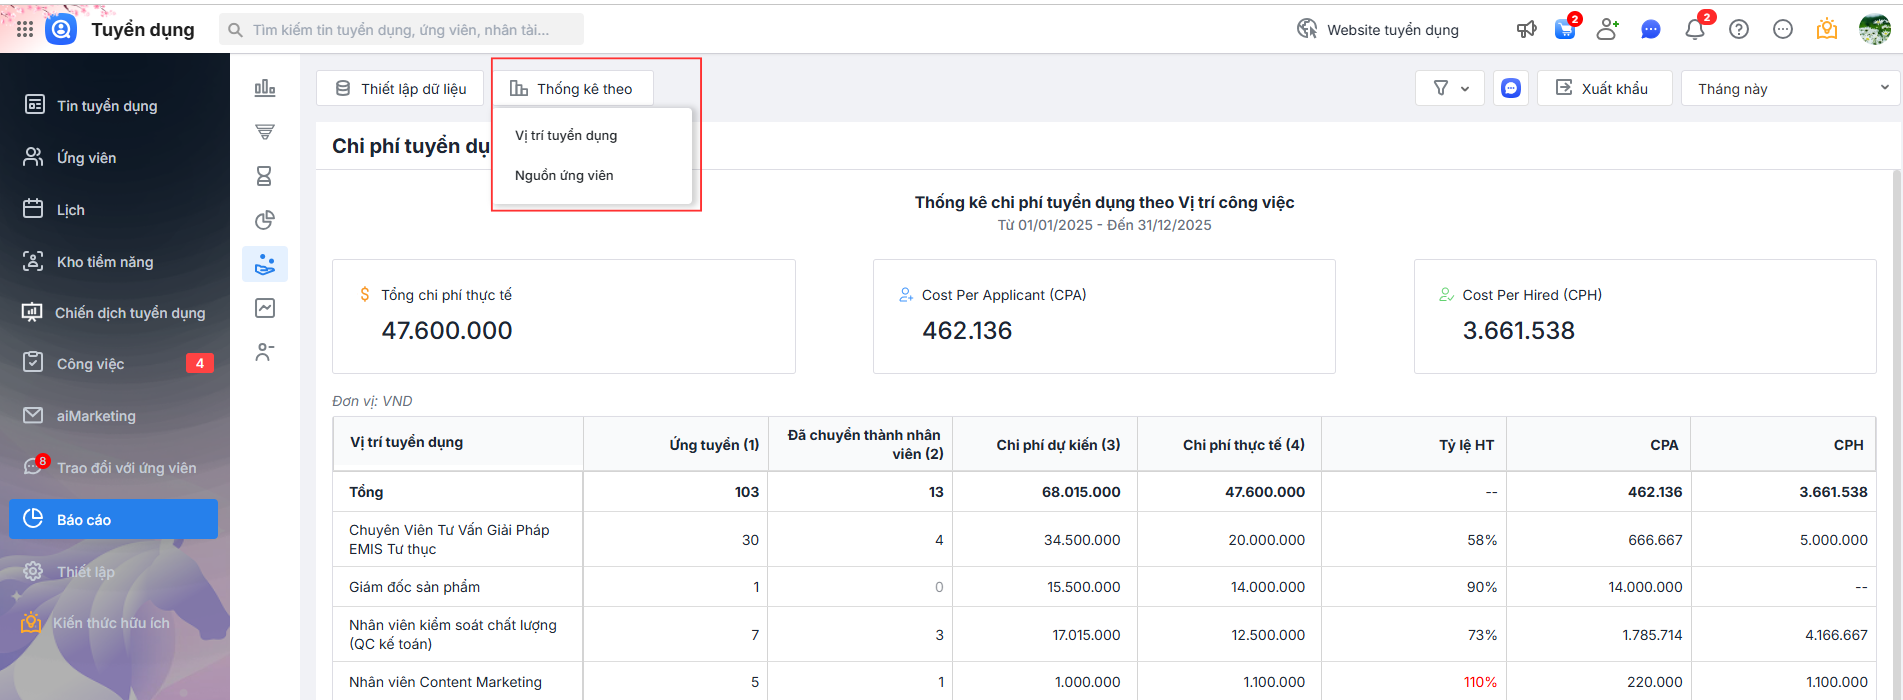The width and height of the screenshot is (1903, 700).
Task: Expand the filter dropdown
Action: pos(1450,89)
